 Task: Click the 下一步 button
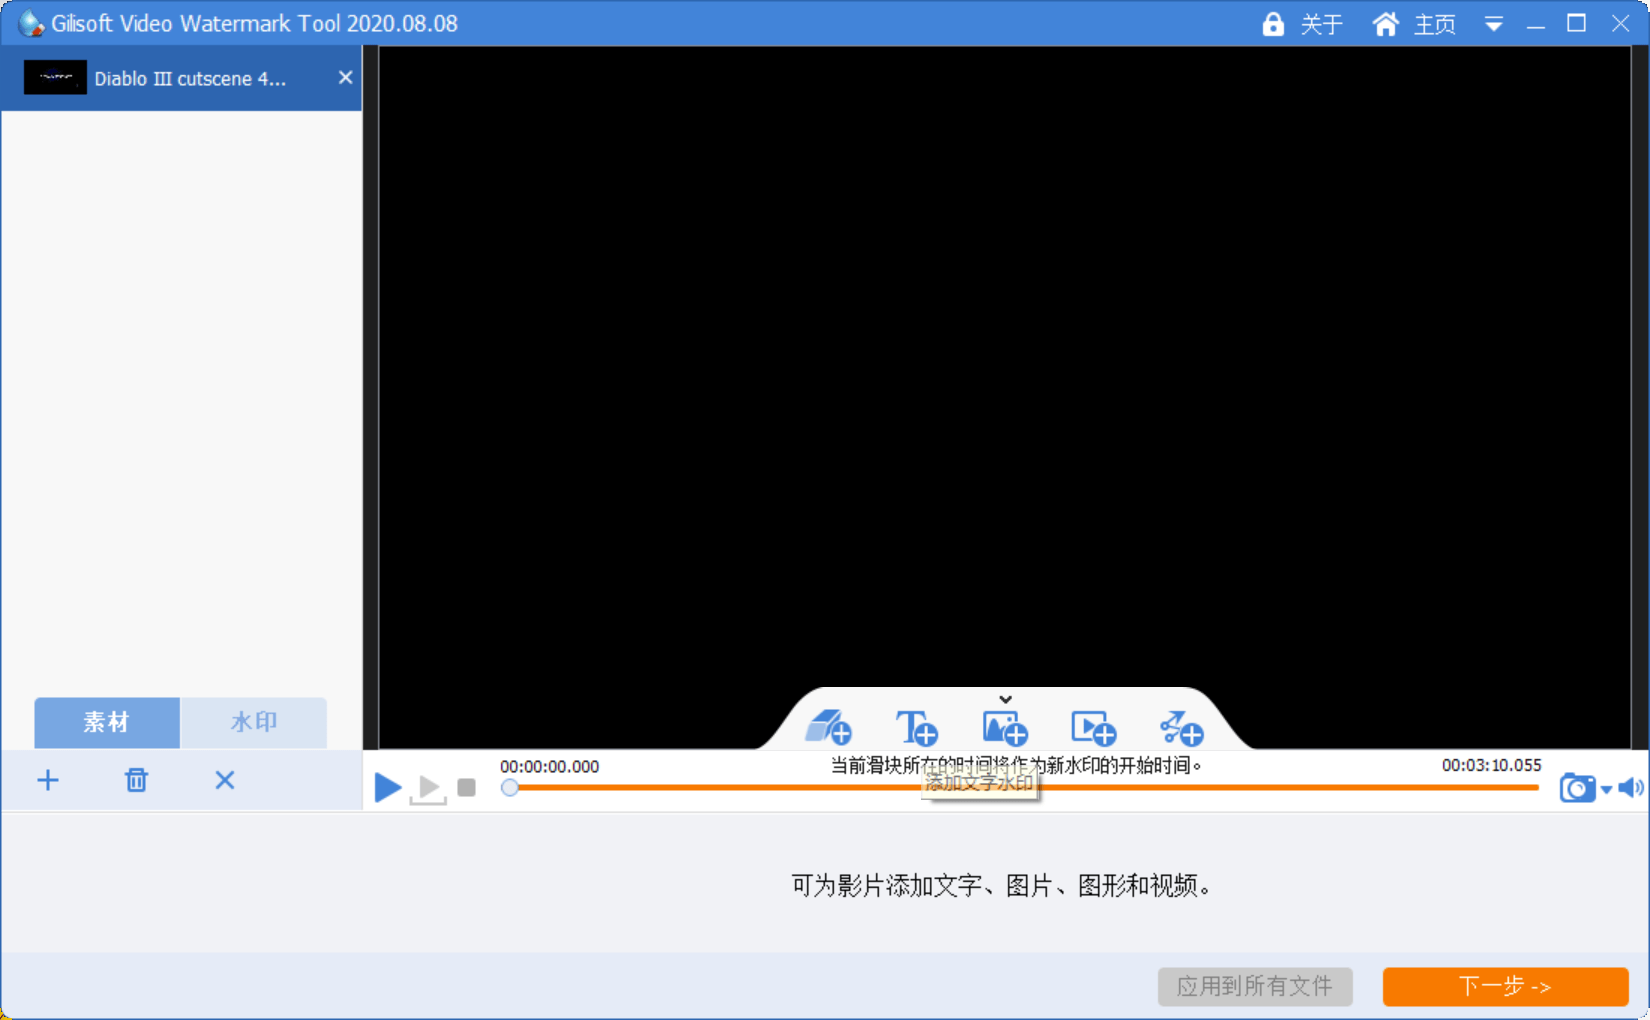(x=1504, y=987)
